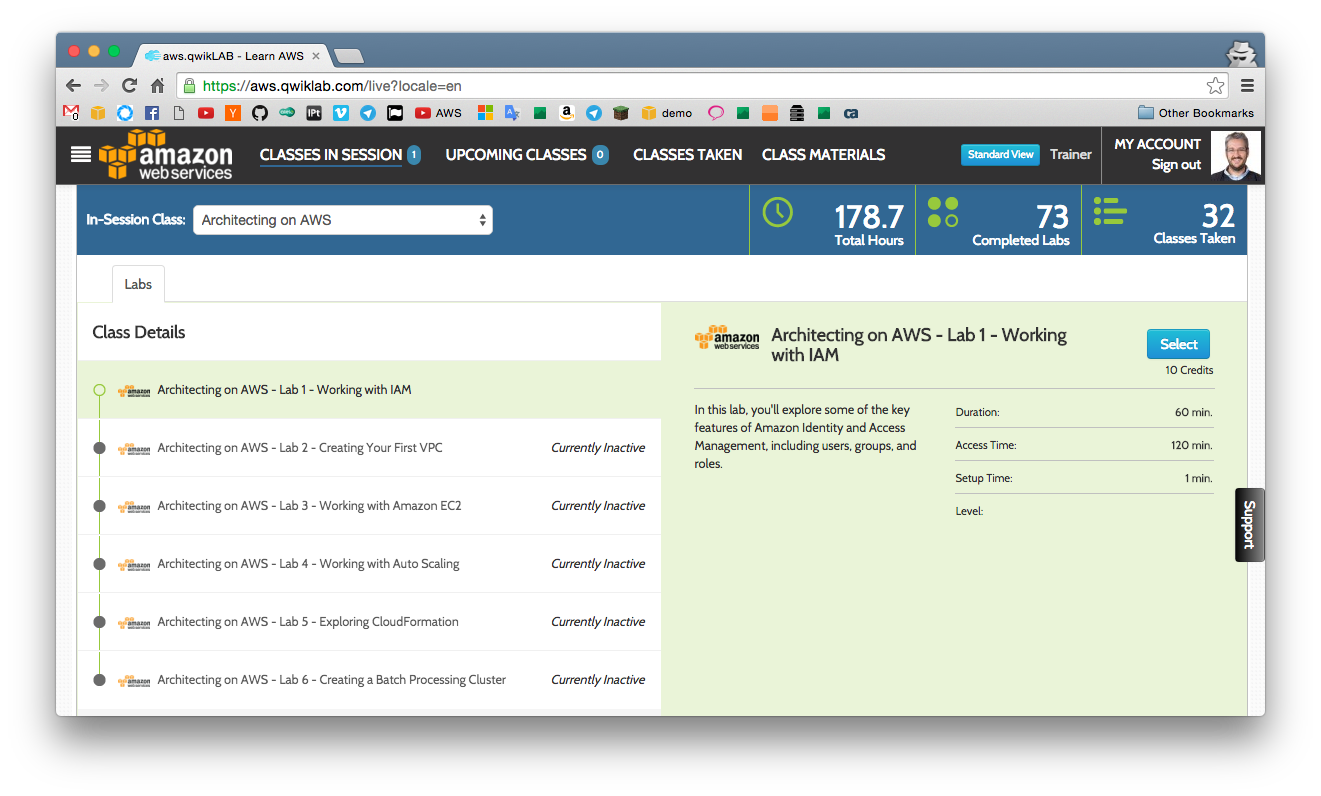
Task: Click the 0 badge on Upcoming Classes
Action: [600, 155]
